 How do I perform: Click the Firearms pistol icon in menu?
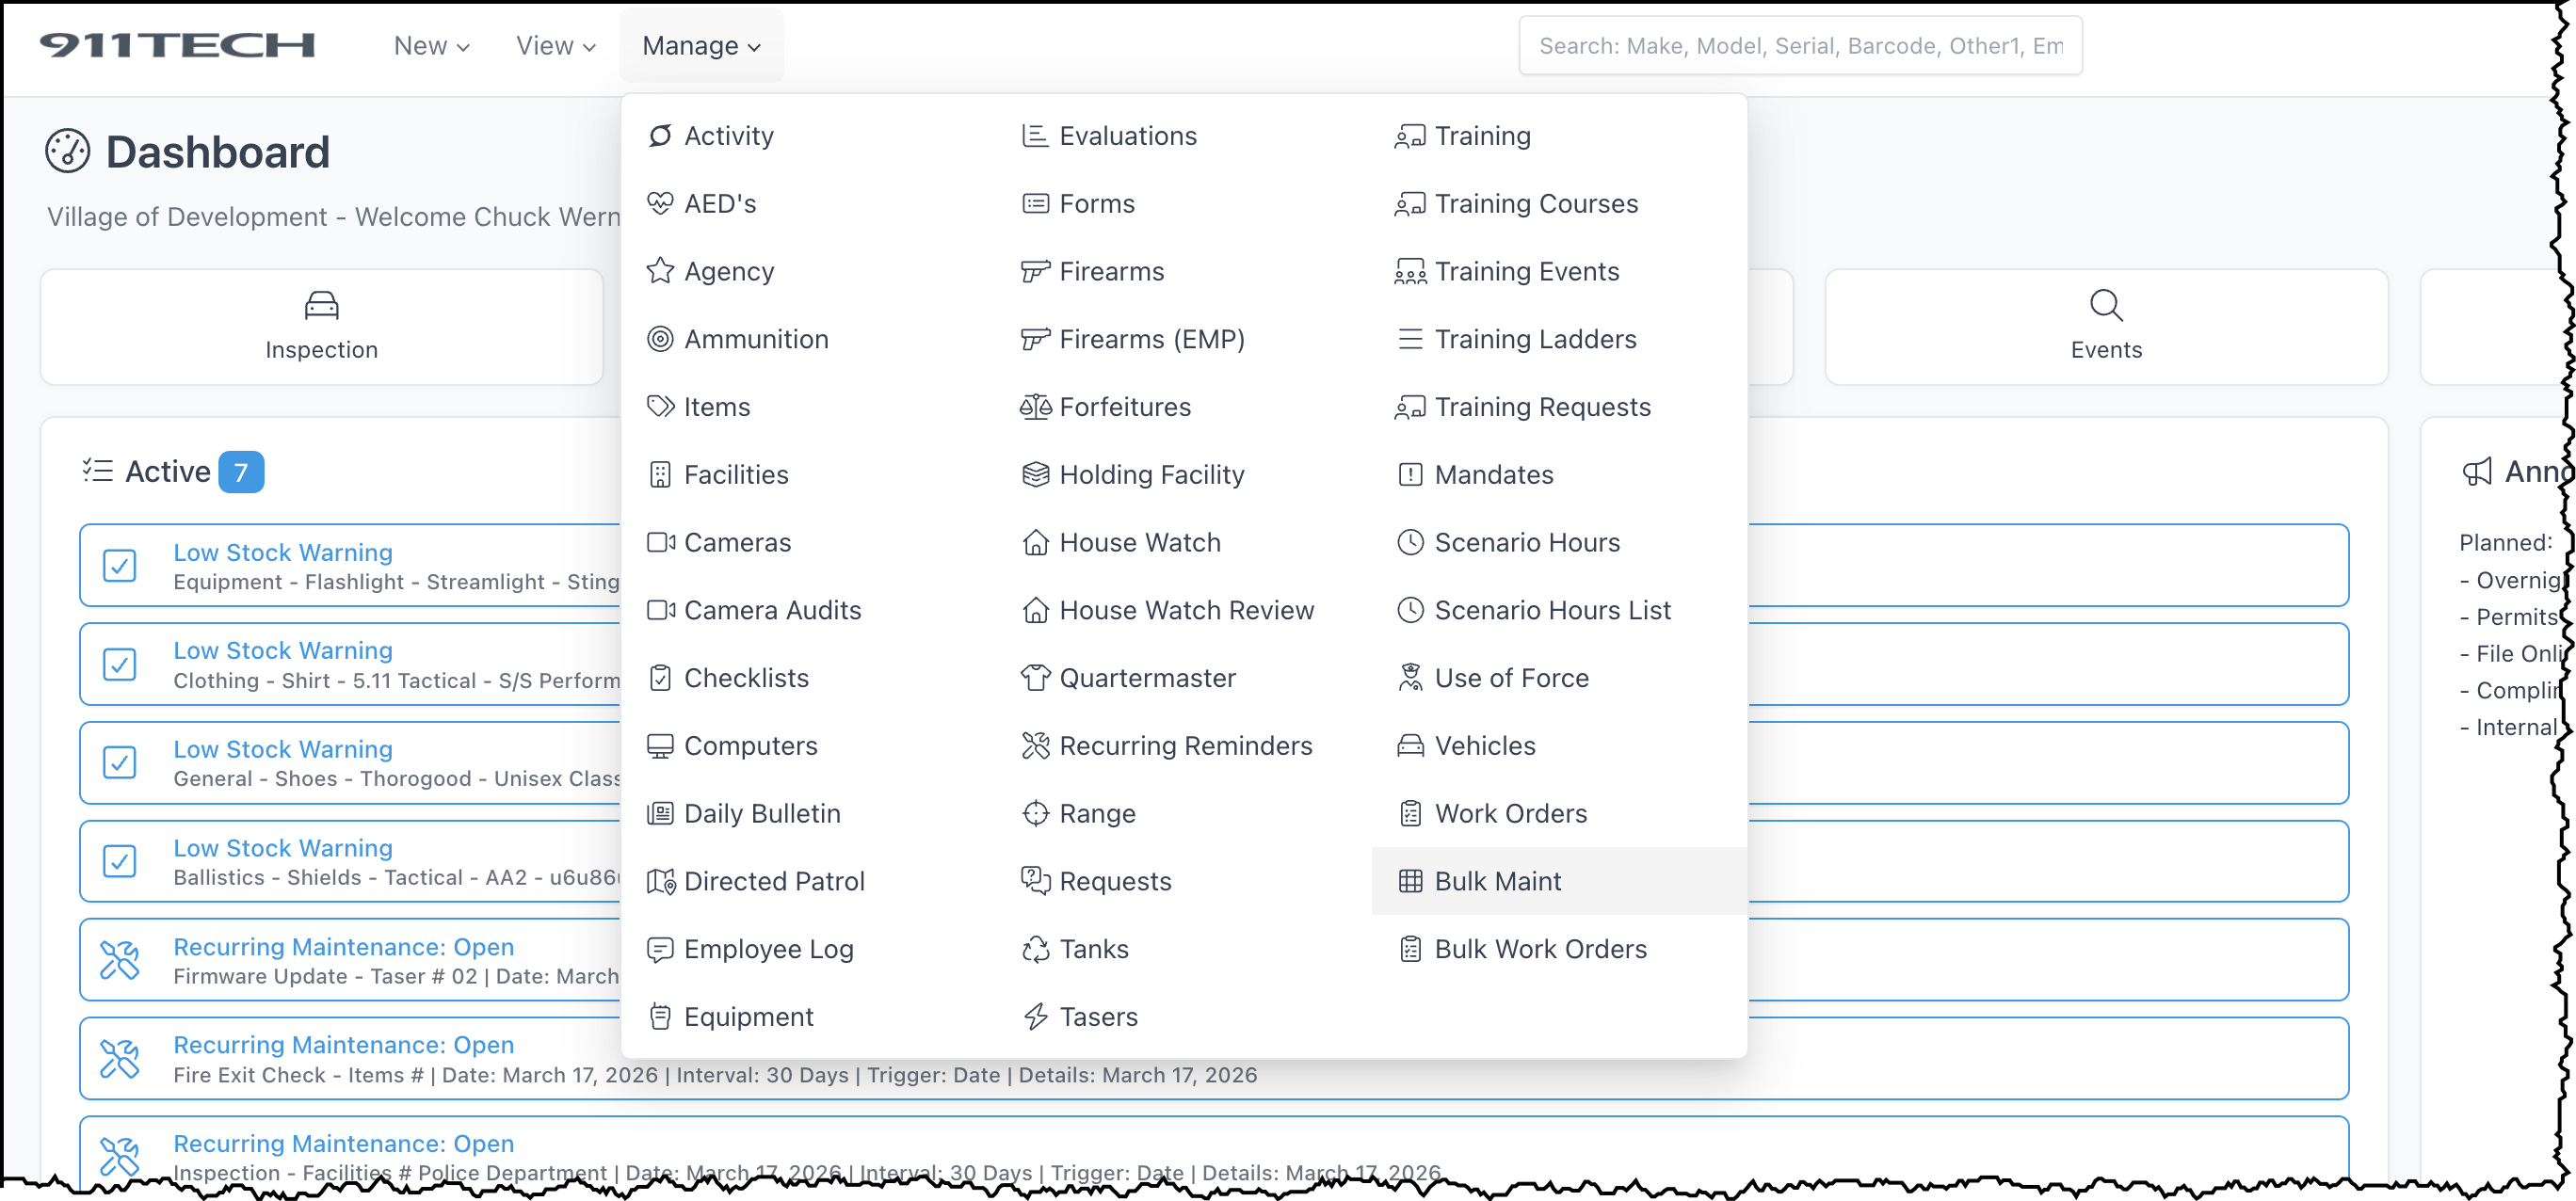1035,271
